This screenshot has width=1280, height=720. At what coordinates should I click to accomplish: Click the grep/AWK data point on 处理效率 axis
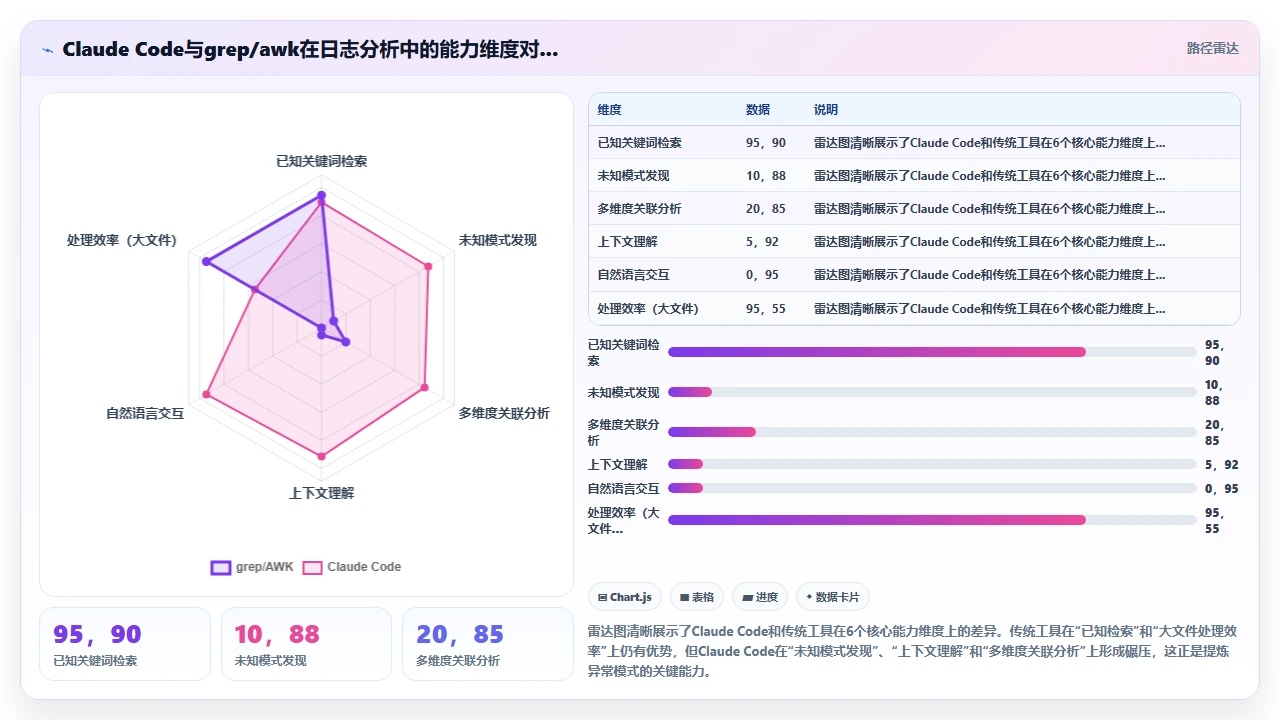tap(206, 261)
